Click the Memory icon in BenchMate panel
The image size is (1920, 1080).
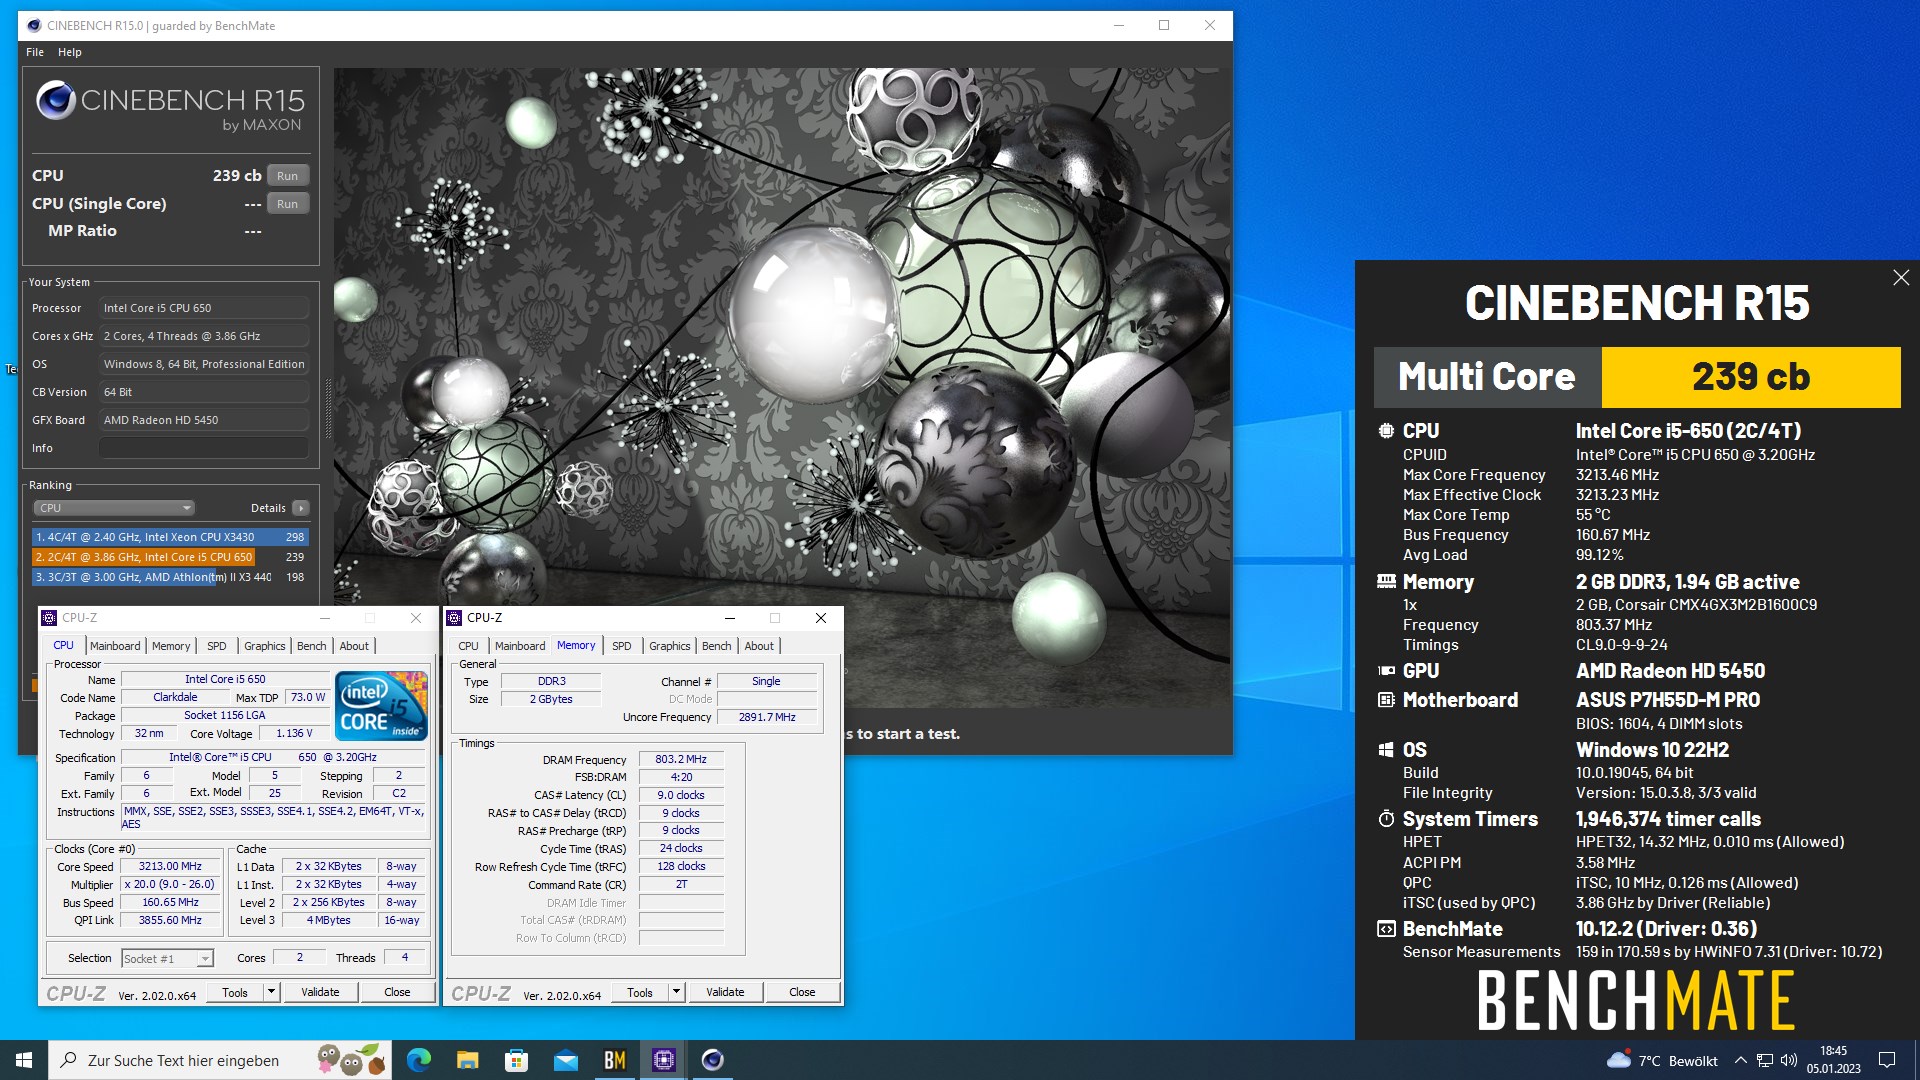[1386, 581]
